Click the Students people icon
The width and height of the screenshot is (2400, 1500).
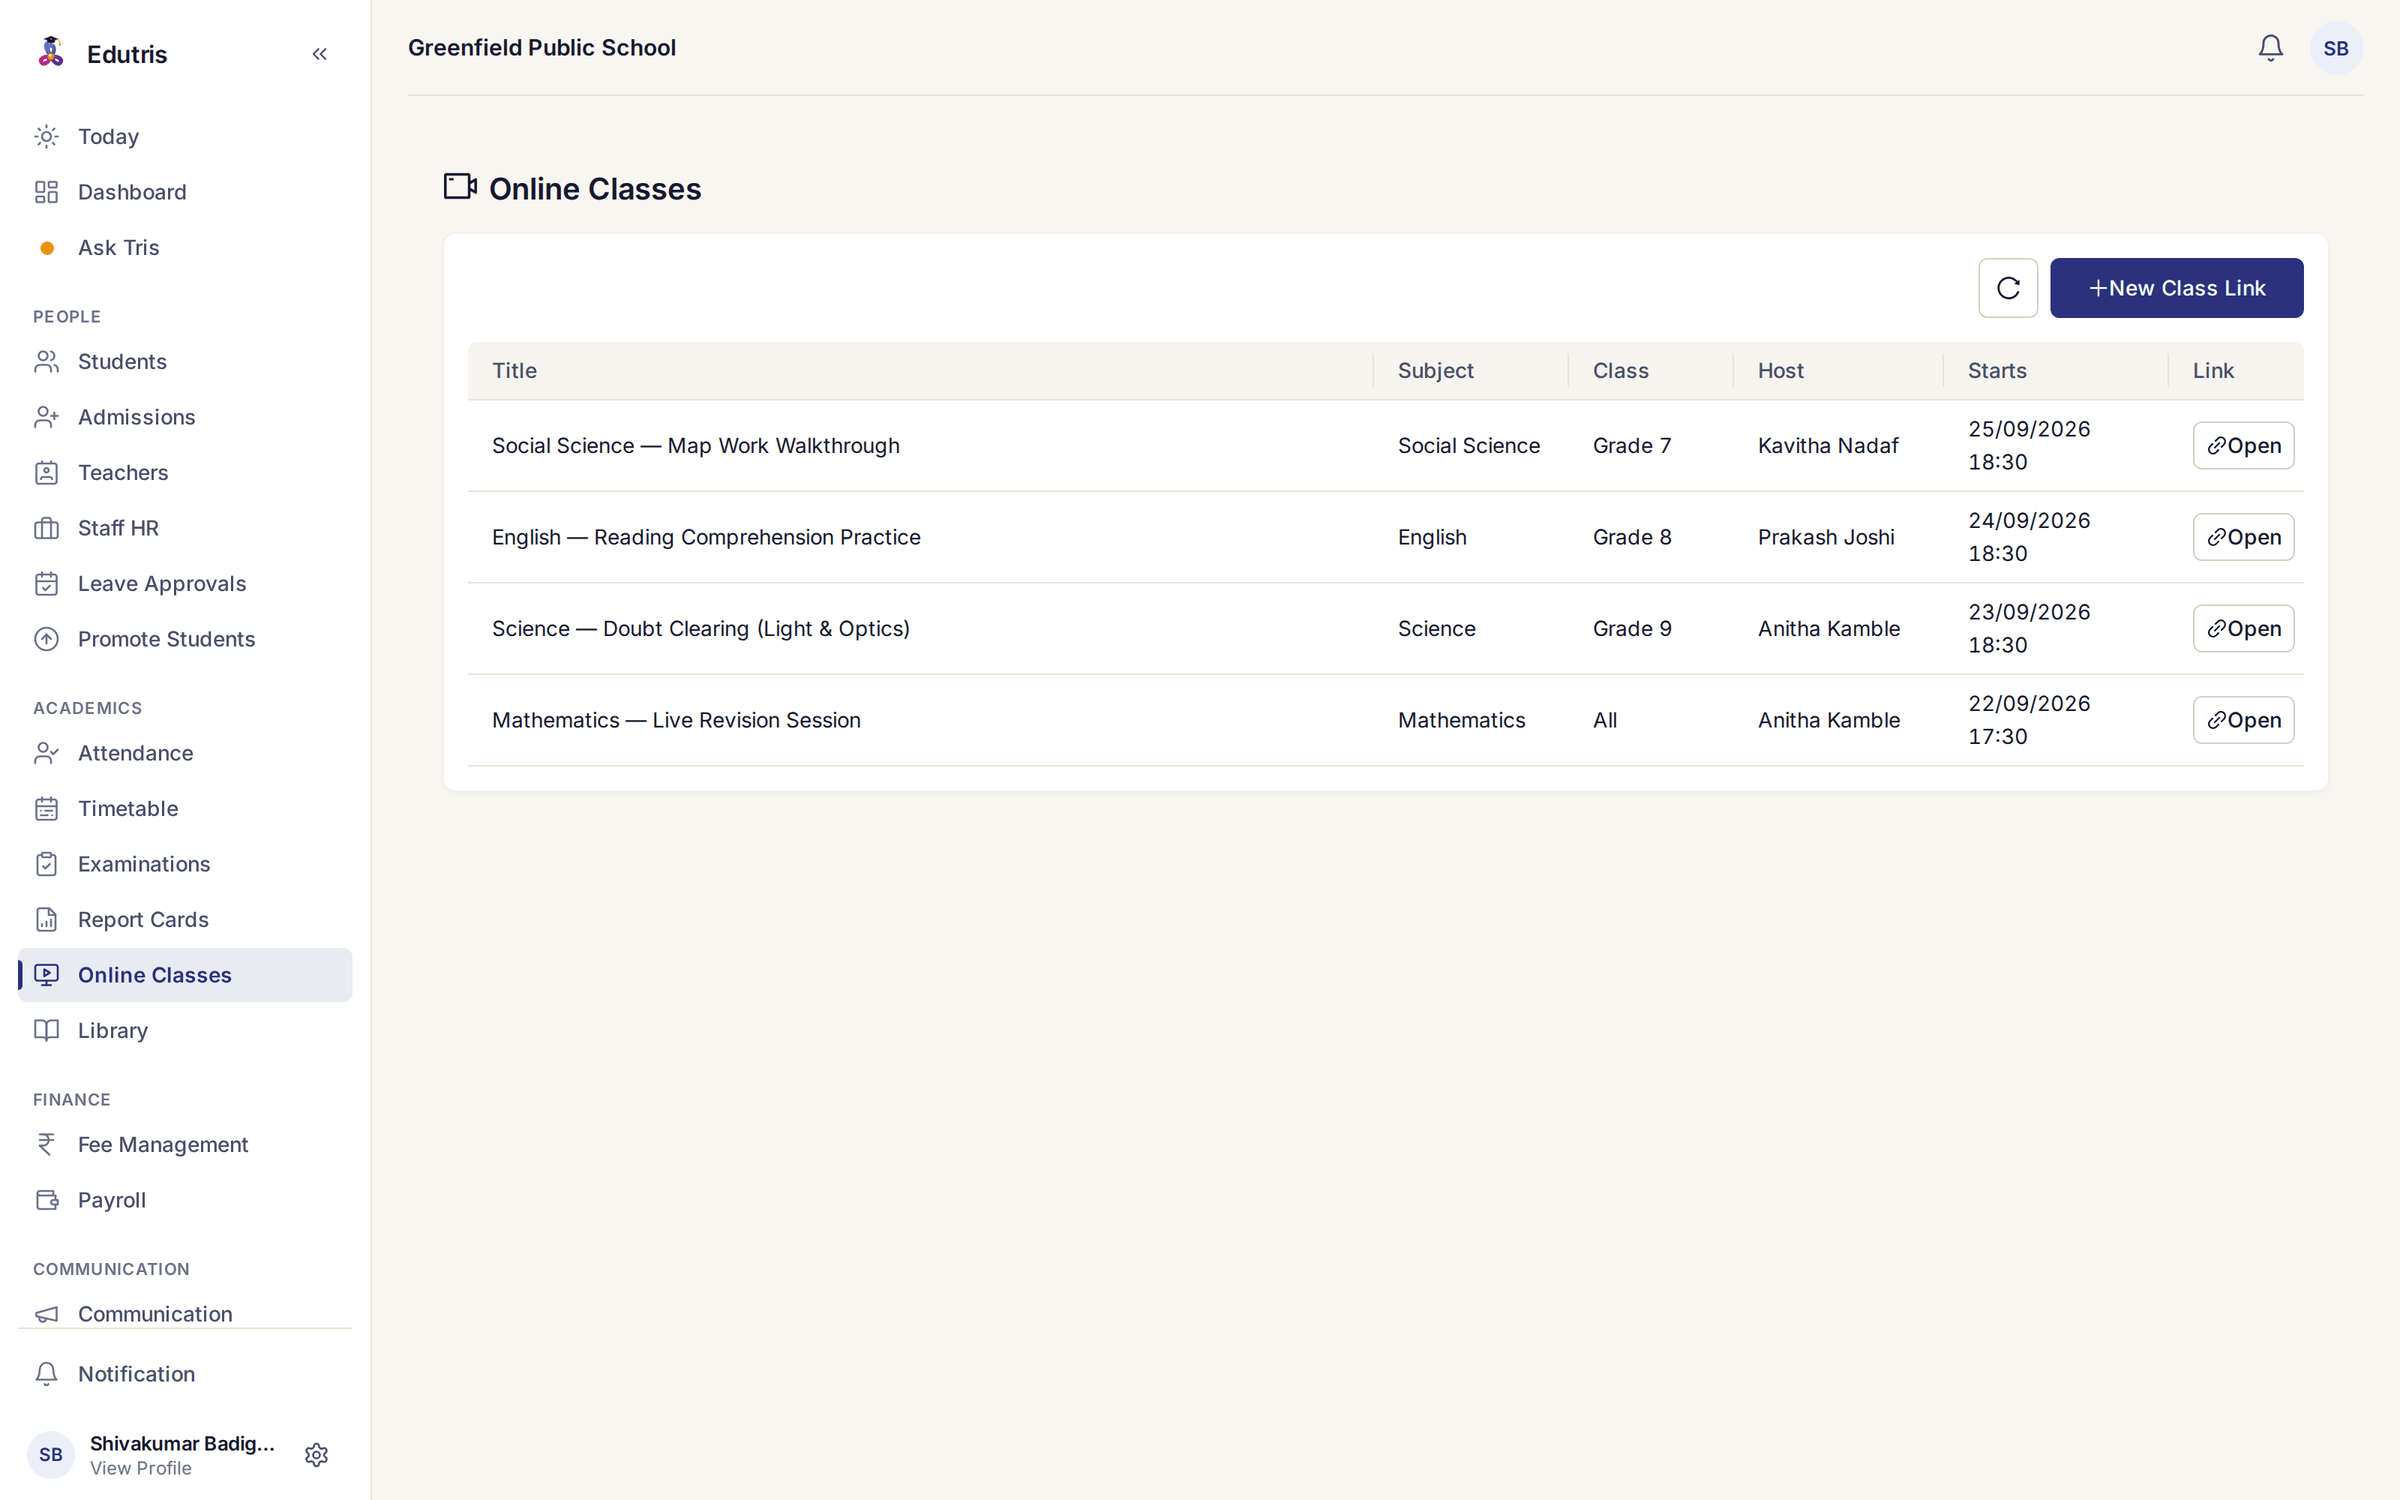pyautogui.click(x=47, y=362)
